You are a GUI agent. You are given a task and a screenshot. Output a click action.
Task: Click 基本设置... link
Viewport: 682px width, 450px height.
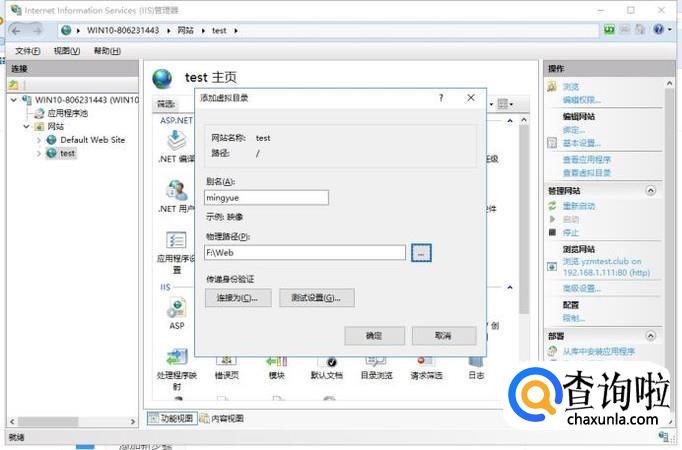(x=582, y=143)
